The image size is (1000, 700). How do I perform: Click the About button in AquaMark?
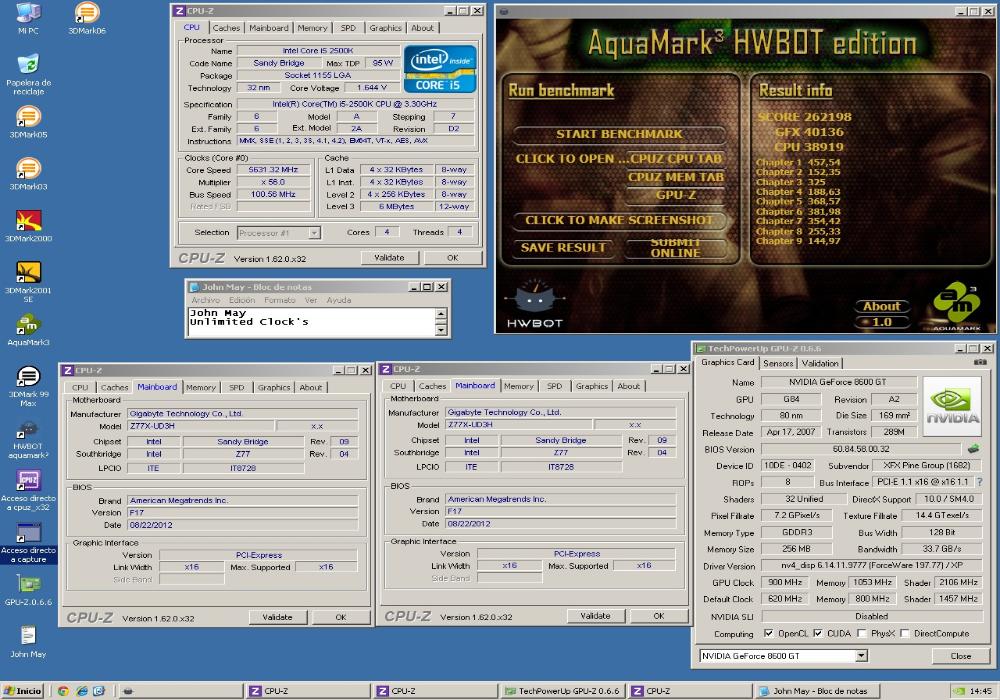pyautogui.click(x=882, y=306)
